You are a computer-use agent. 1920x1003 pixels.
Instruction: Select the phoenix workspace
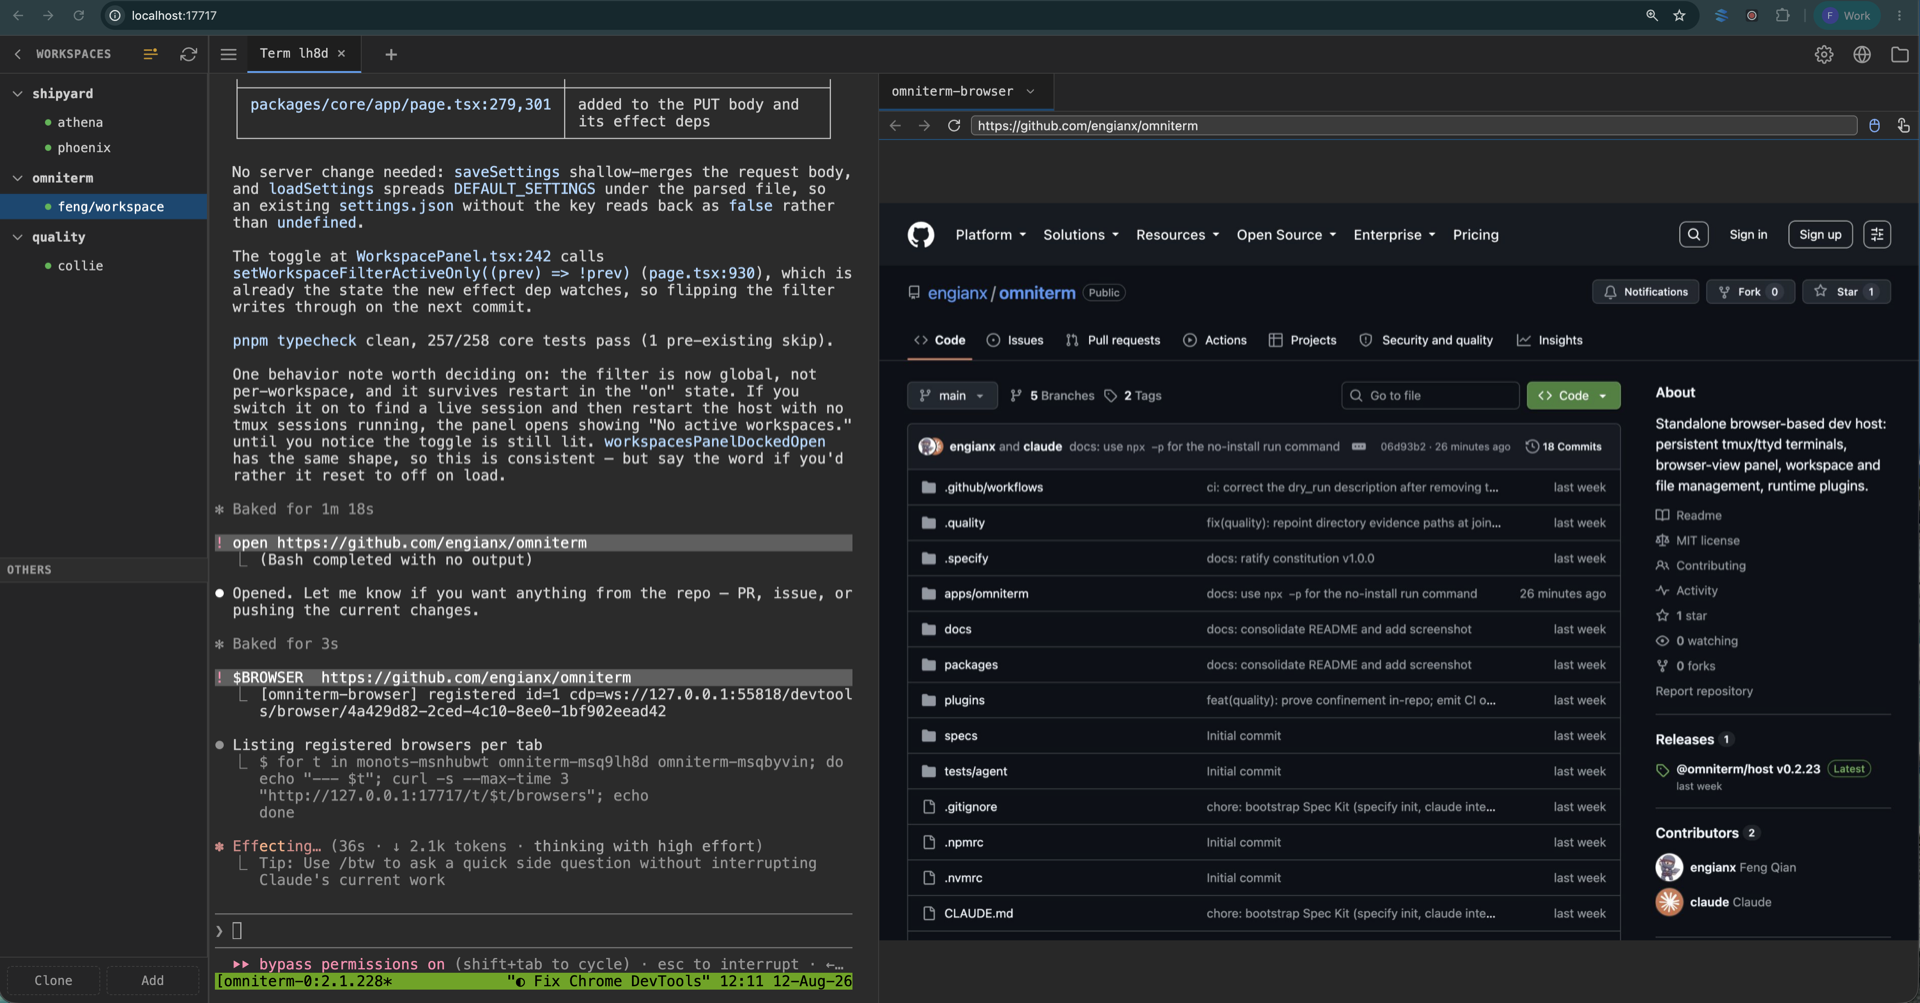pos(103,148)
